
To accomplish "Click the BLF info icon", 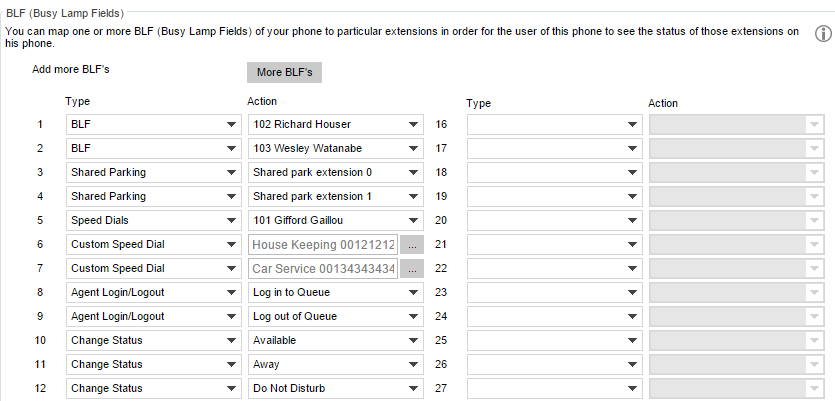I will tap(823, 34).
